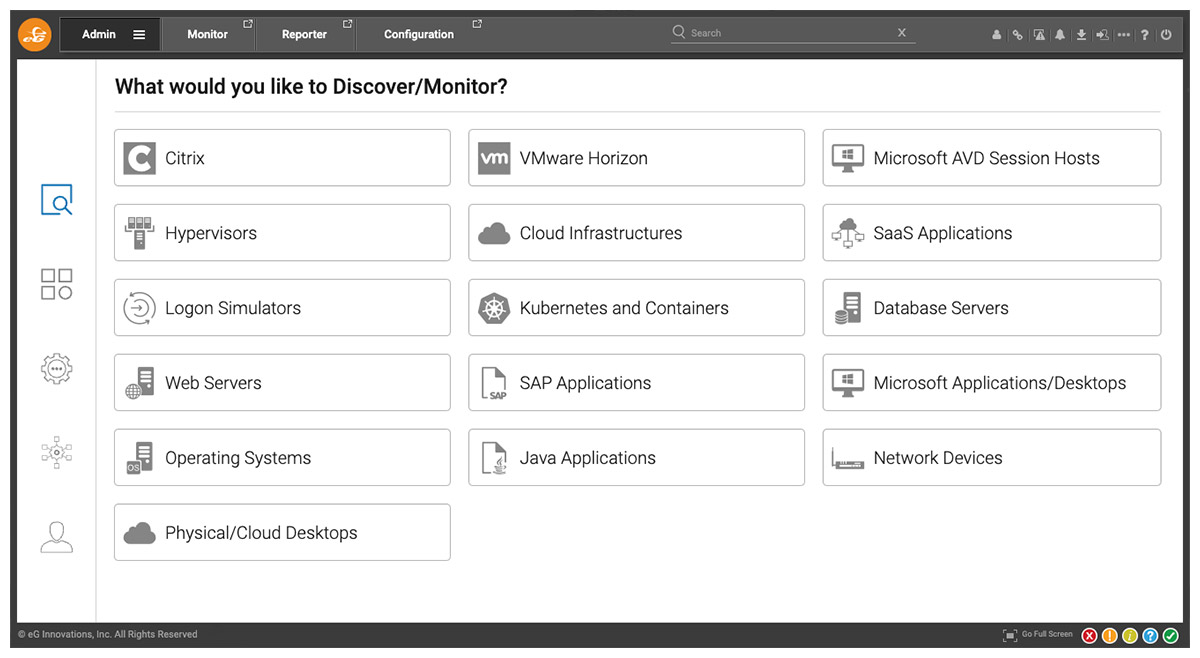This screenshot has height=658, width=1200.
Task: Open the user silhouette icon in sidebar
Action: coord(57,537)
